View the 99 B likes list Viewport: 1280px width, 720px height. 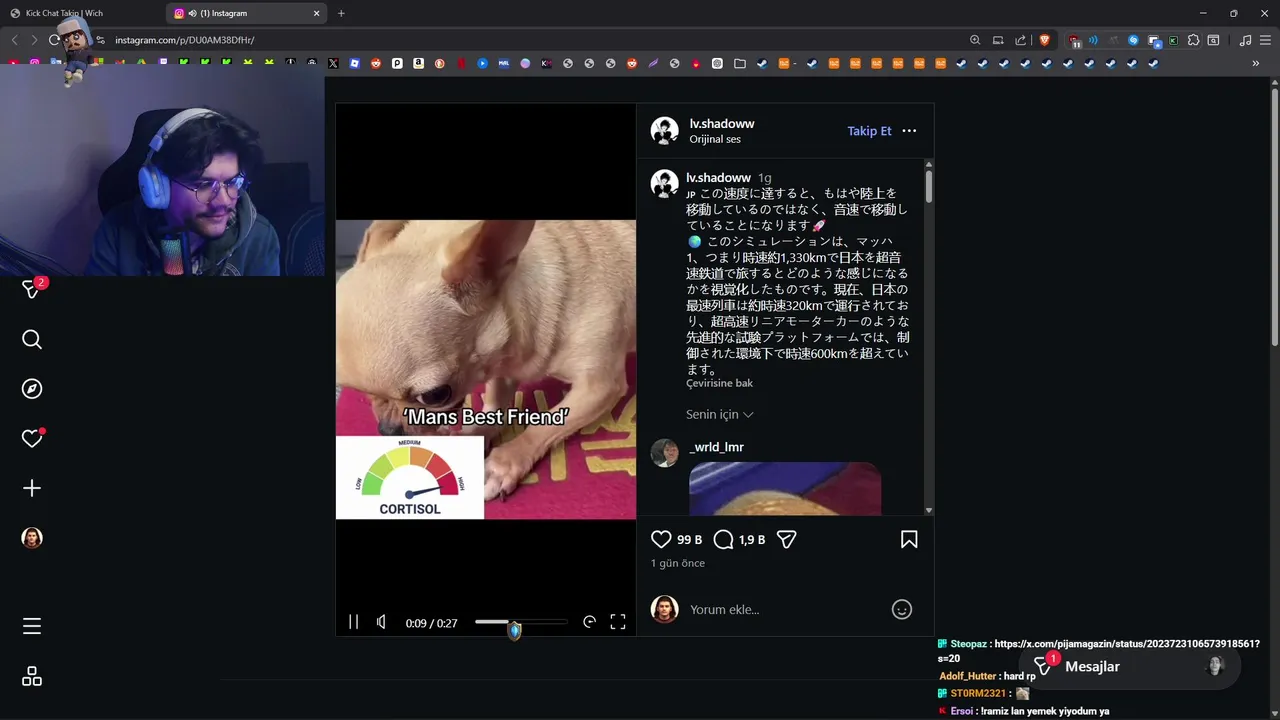tap(689, 540)
